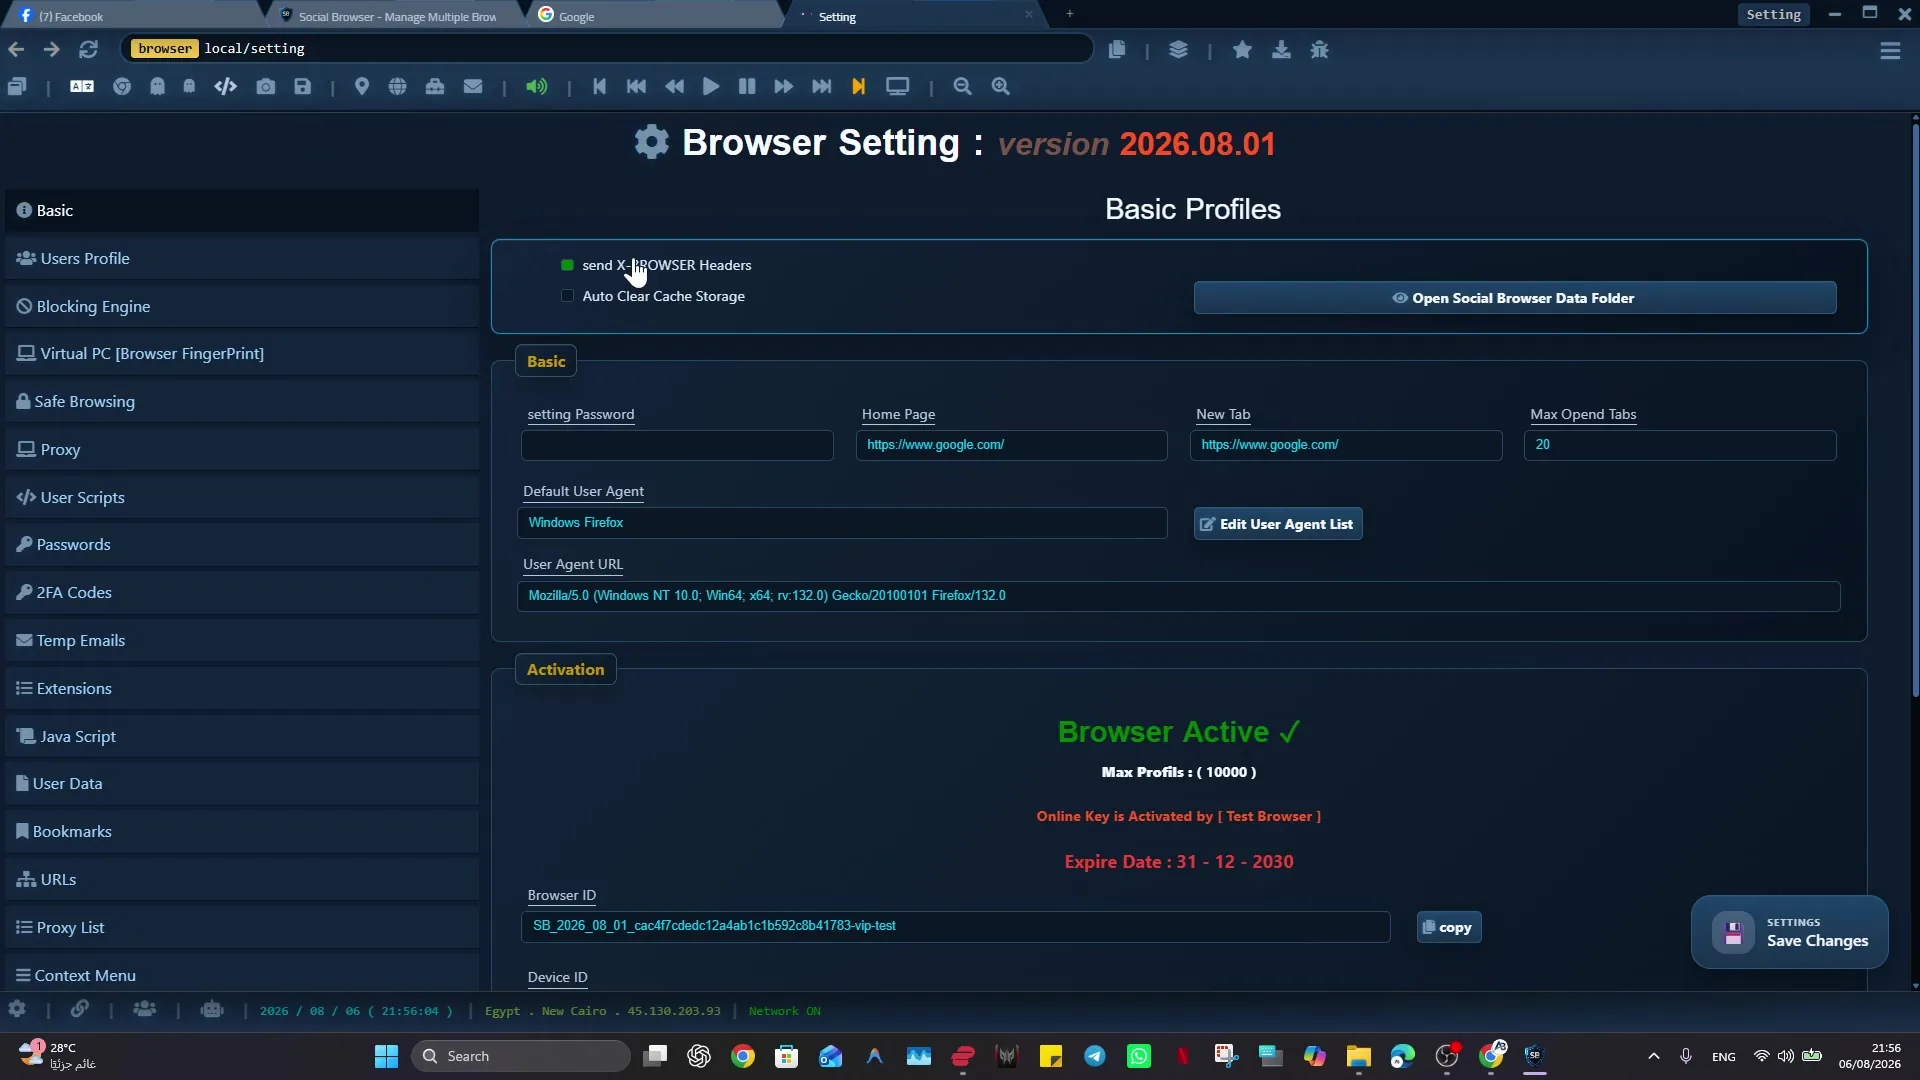
Task: Select Safe Browsing in the sidebar
Action: [x=242, y=401]
